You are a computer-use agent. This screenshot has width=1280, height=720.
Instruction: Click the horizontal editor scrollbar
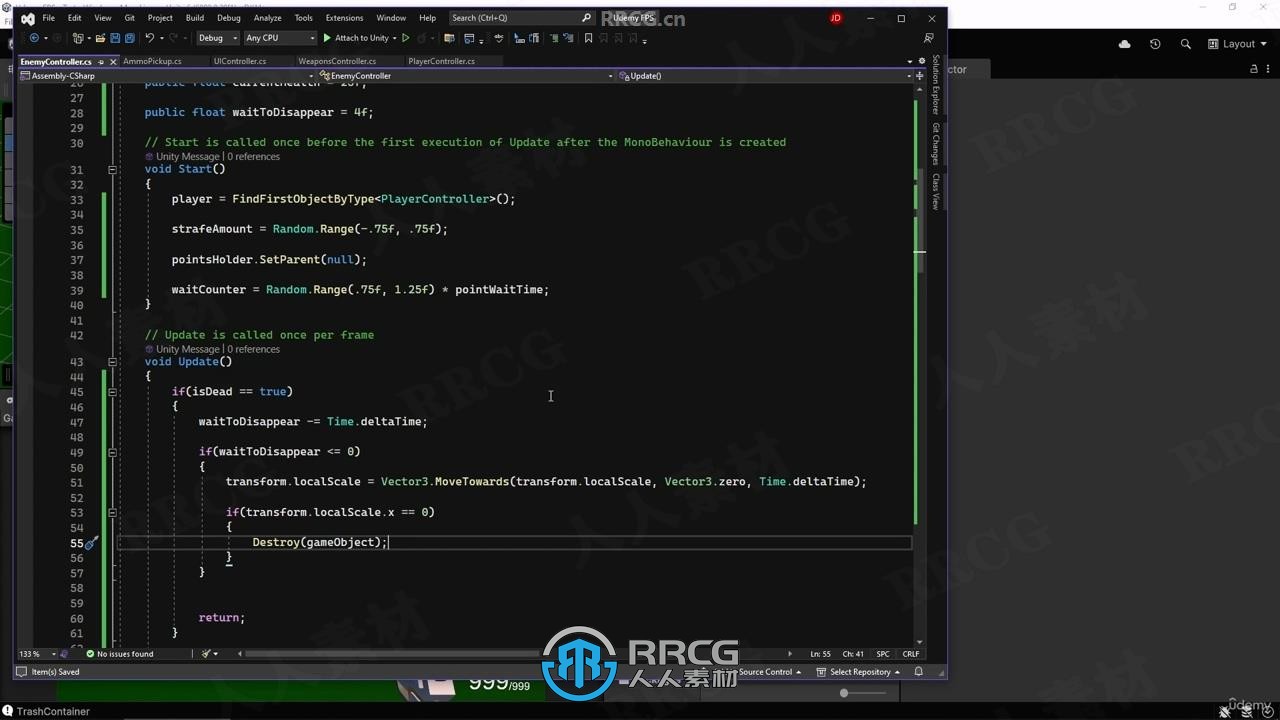point(392,654)
